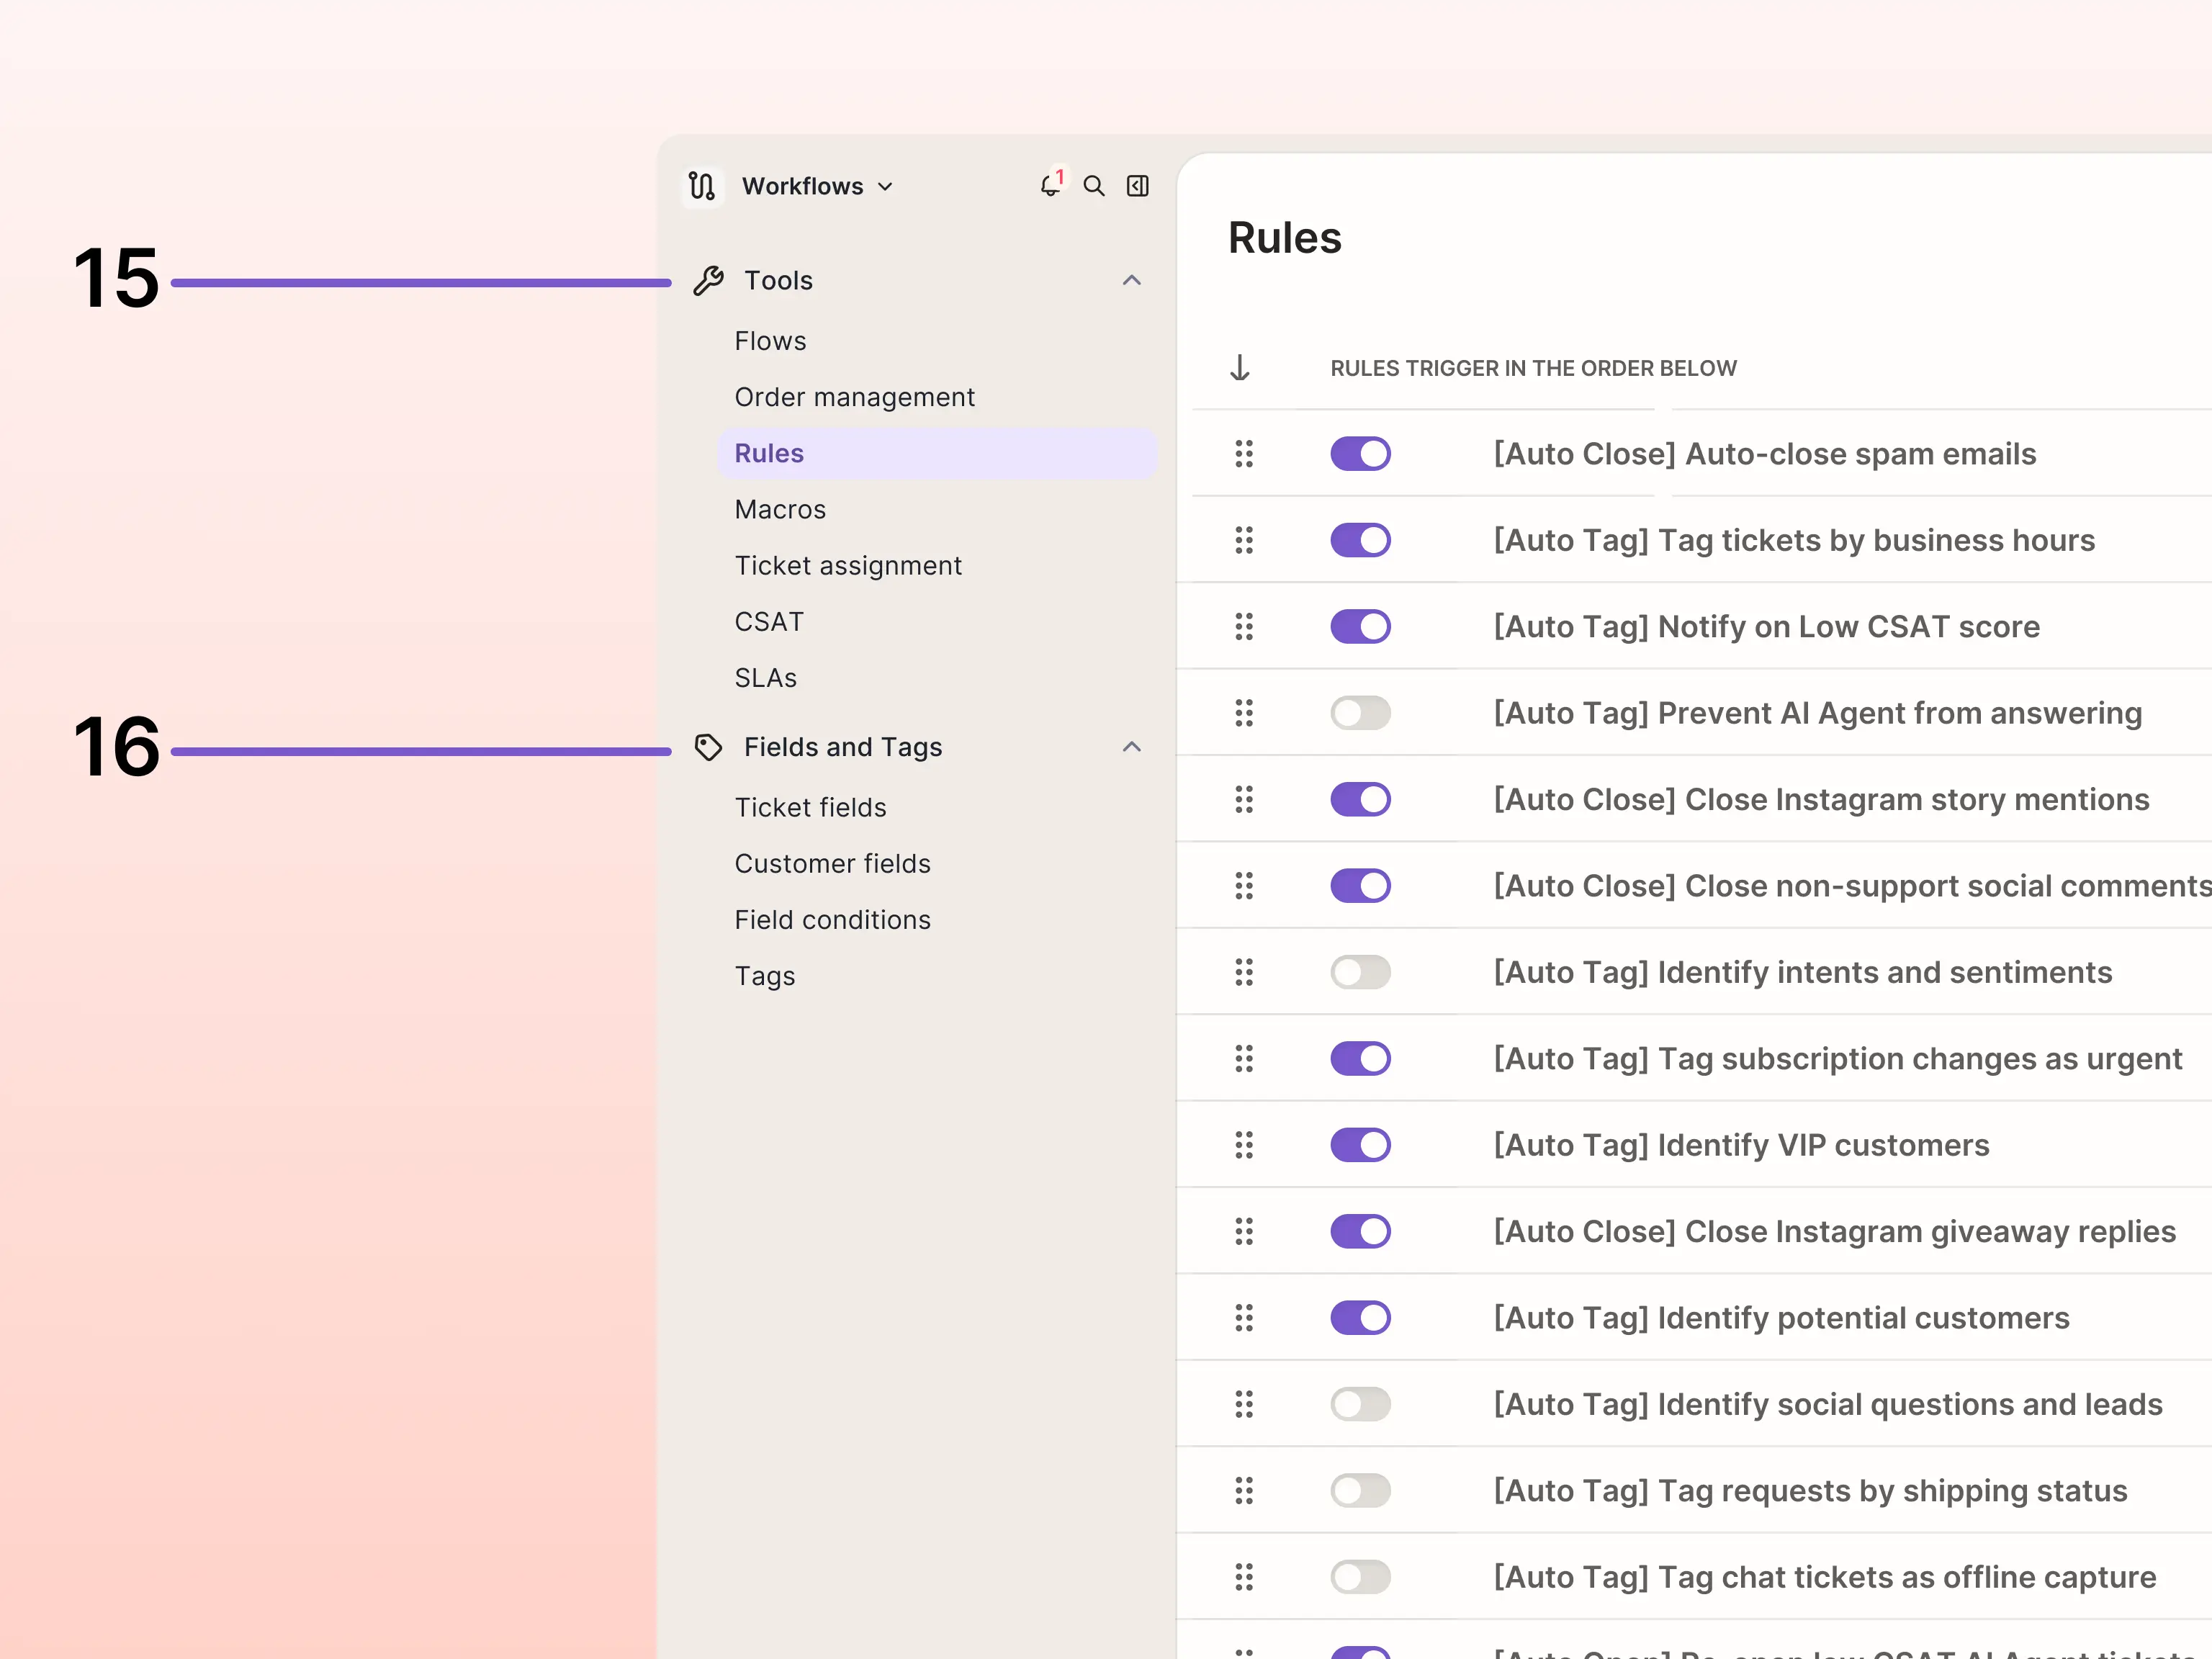Open the CSAT settings
The height and width of the screenshot is (1659, 2212).
tap(769, 622)
